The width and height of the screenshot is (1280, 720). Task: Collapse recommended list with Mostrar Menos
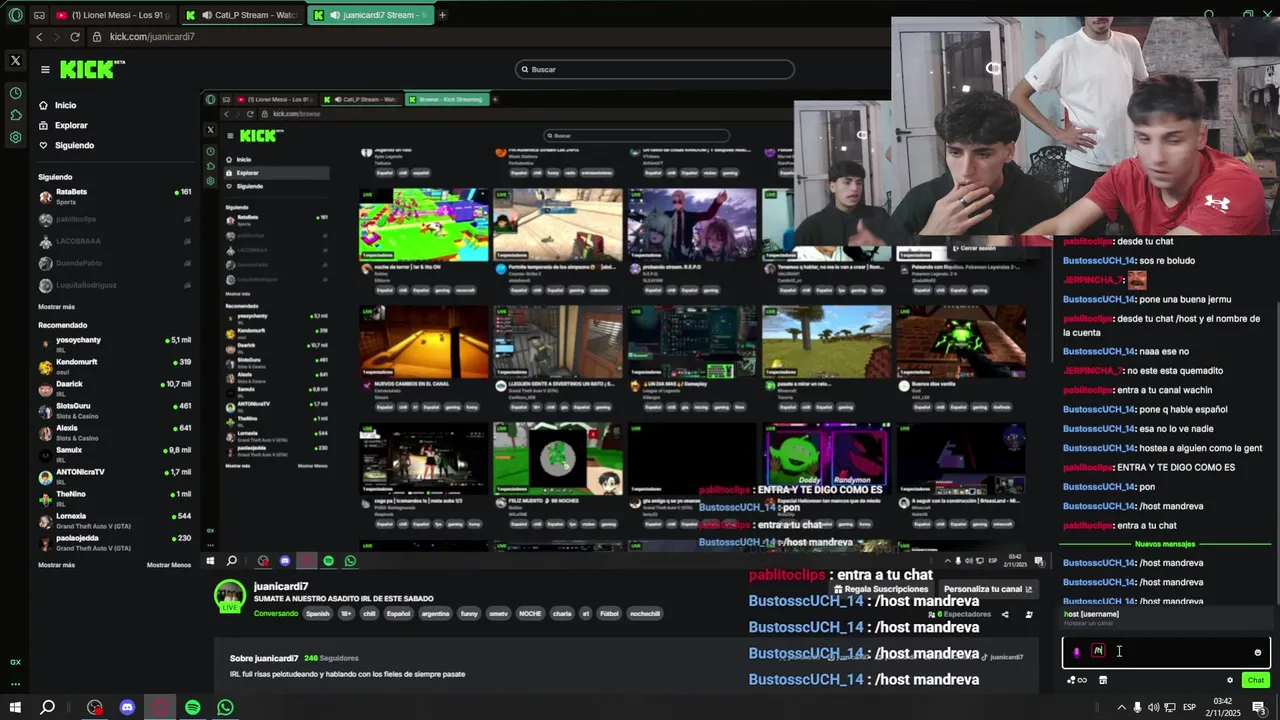[x=169, y=565]
